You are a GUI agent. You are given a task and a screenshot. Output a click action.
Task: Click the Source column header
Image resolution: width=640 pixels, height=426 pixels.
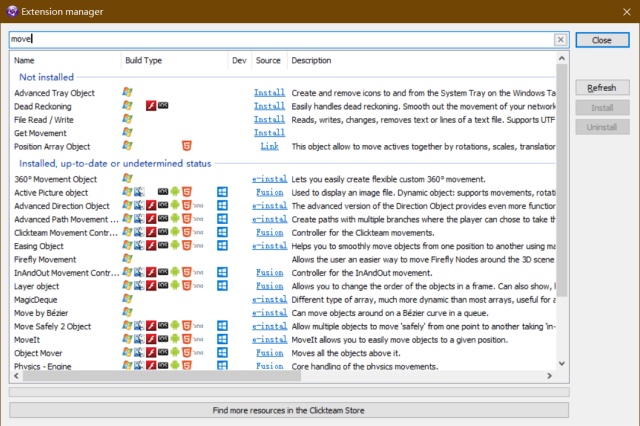click(x=269, y=60)
